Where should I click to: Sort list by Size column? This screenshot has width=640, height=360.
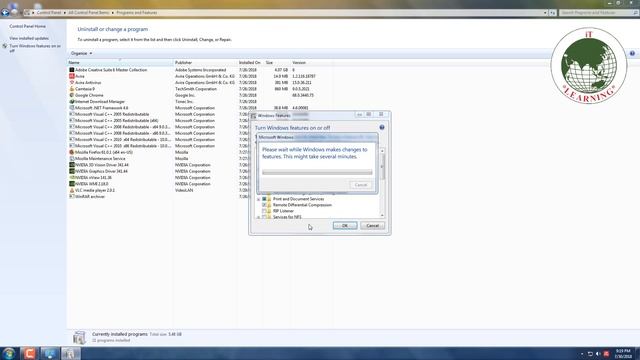(277, 63)
